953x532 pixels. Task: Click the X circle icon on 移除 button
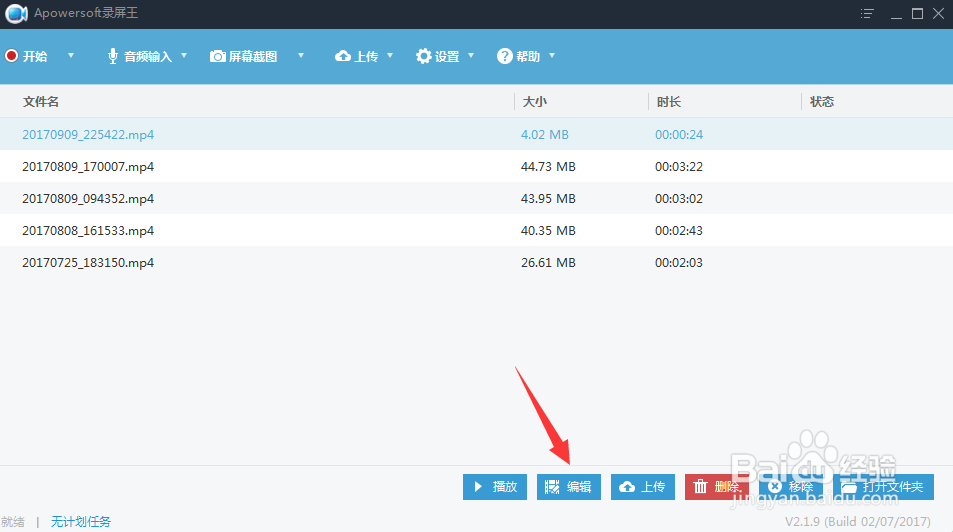(x=774, y=486)
